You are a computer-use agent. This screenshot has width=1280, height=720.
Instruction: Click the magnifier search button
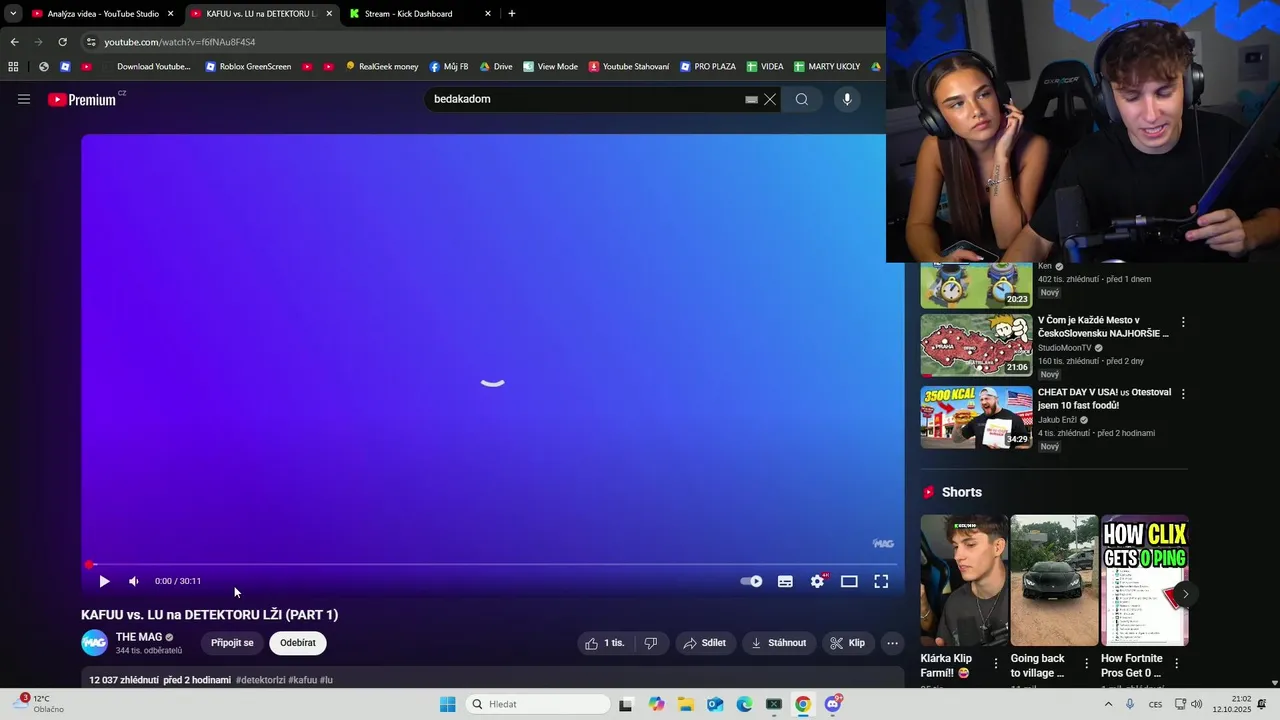801,99
